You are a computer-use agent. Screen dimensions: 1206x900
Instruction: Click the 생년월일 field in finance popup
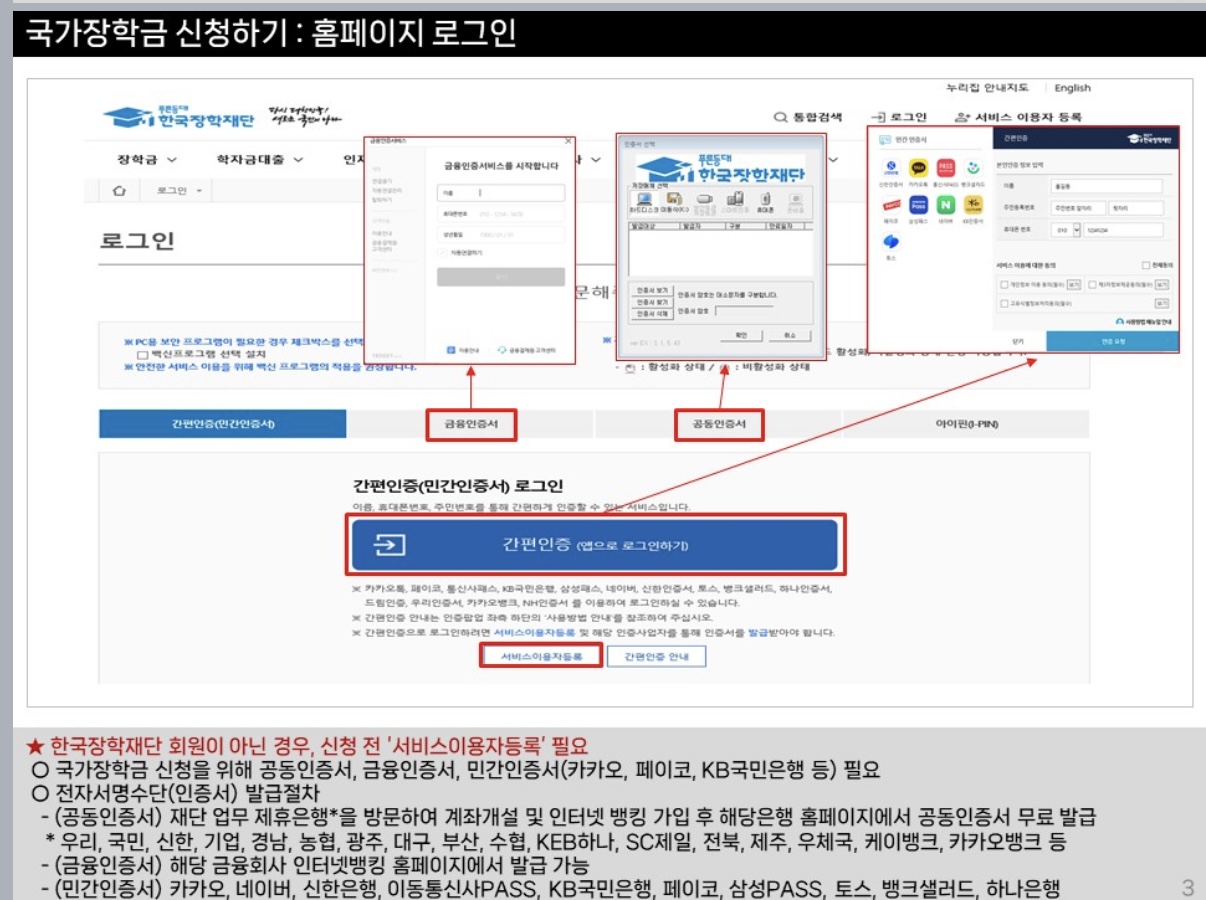[x=501, y=235]
